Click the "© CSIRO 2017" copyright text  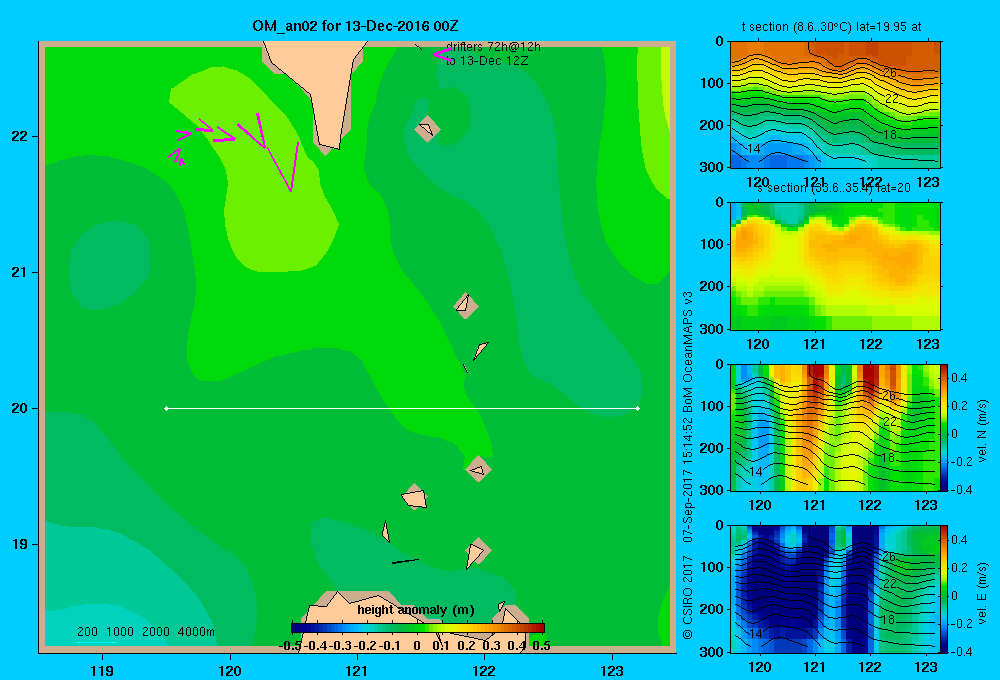(688, 597)
